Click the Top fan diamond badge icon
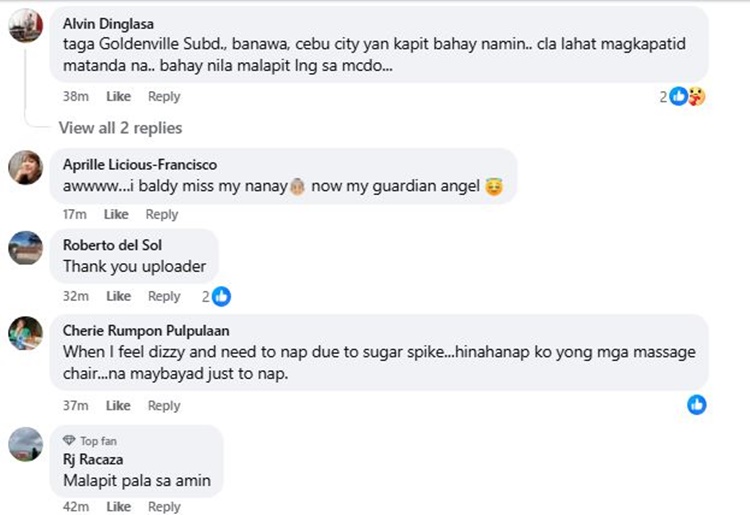Image resolution: width=750 pixels, height=515 pixels. pyautogui.click(x=69, y=440)
